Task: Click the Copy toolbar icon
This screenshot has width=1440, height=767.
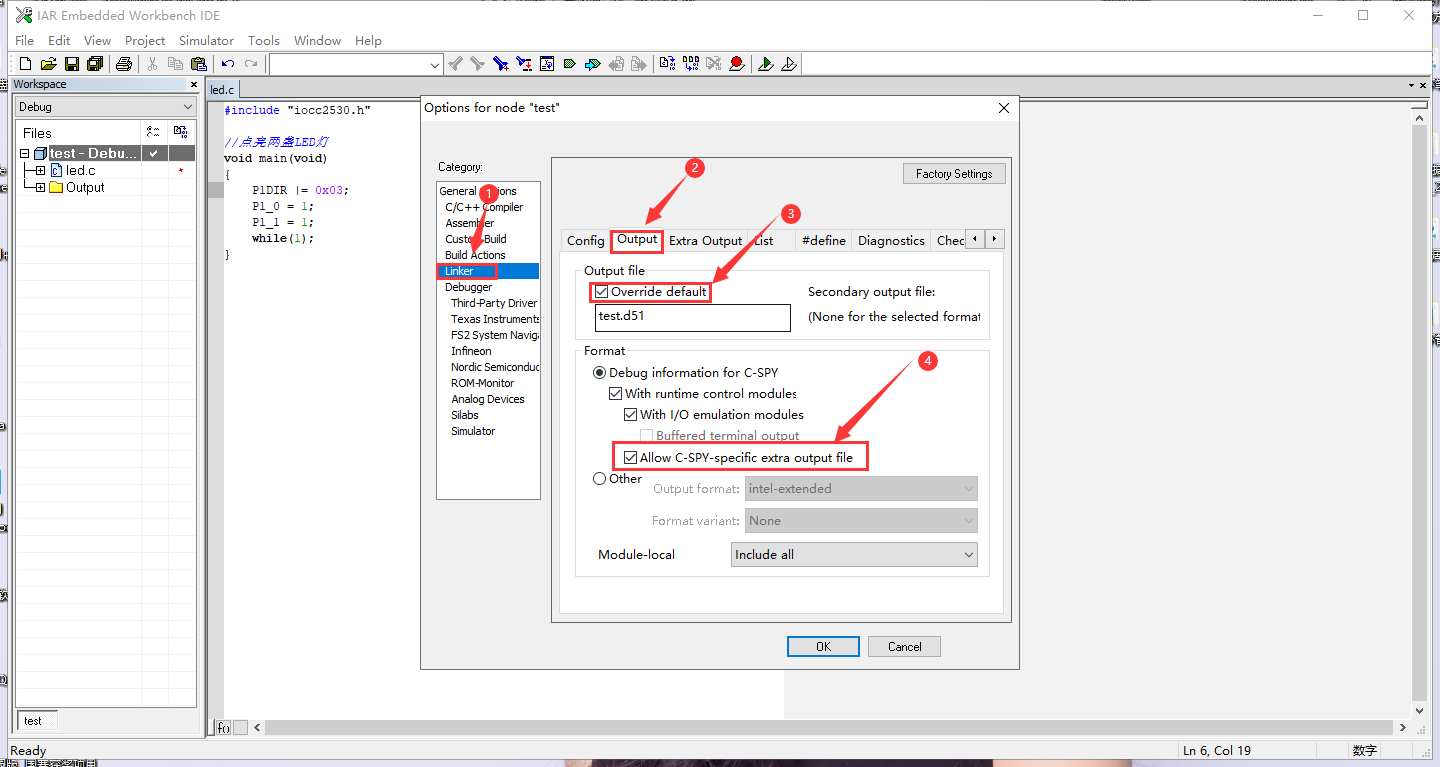Action: point(176,64)
